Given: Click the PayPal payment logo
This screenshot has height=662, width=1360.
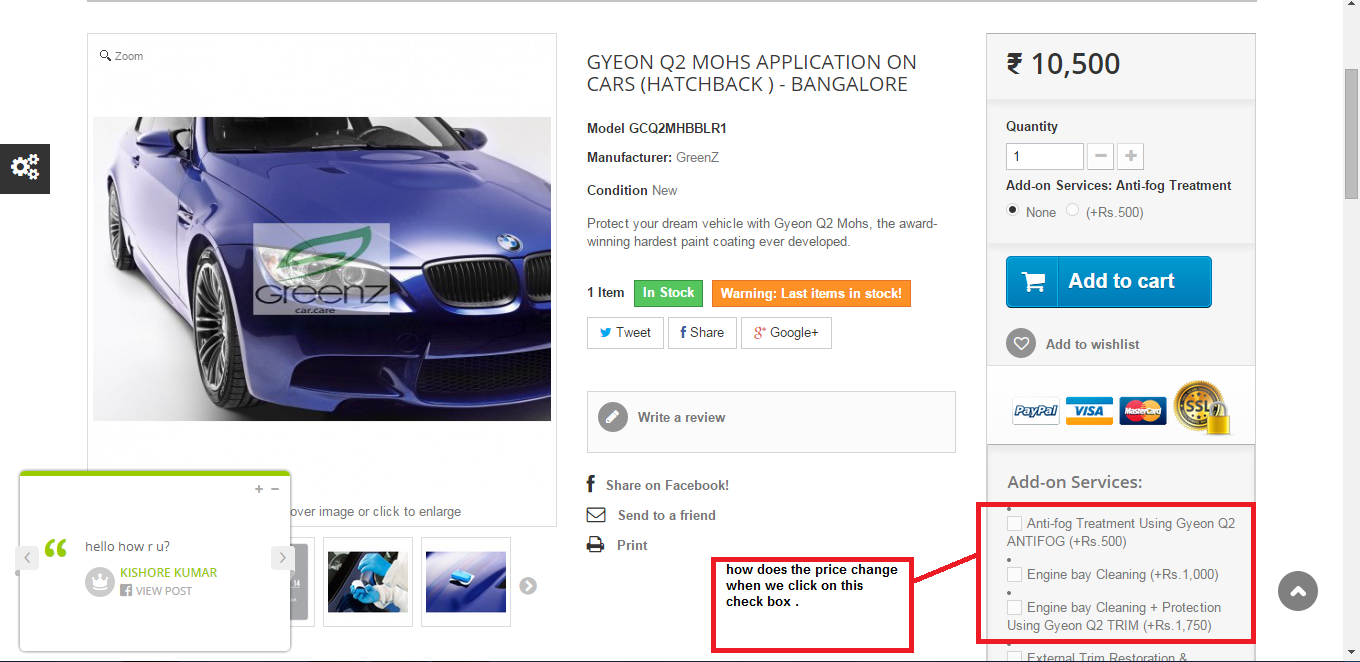Looking at the screenshot, I should coord(1036,410).
